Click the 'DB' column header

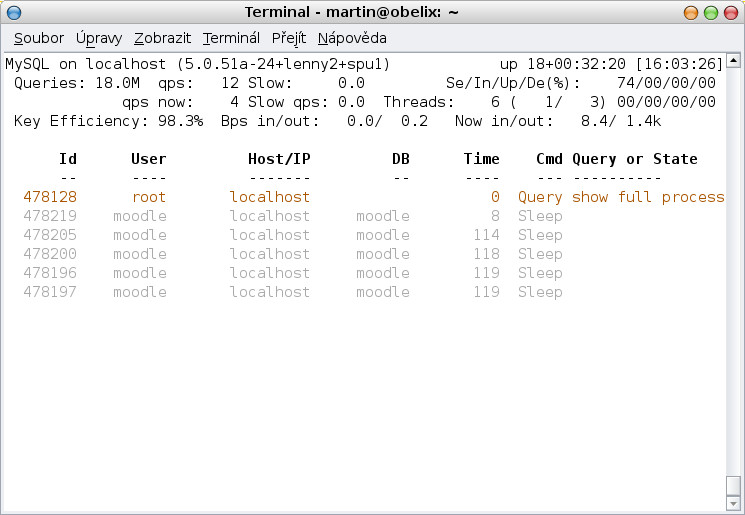pyautogui.click(x=401, y=159)
